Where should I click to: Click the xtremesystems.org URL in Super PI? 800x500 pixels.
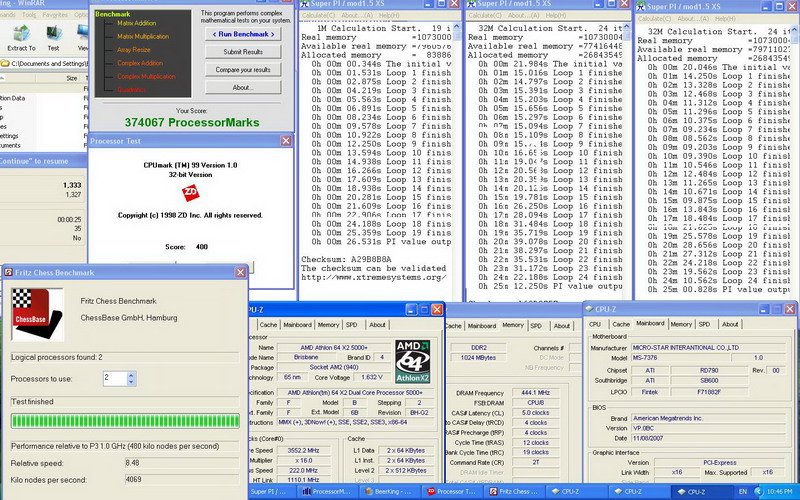(x=373, y=278)
